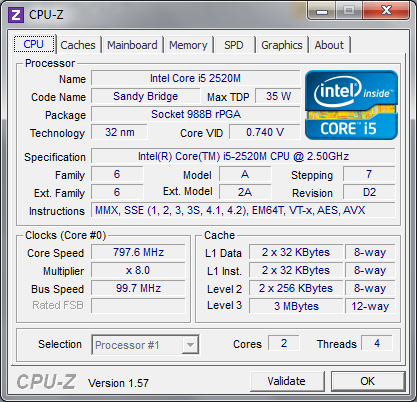Click the Specification text field
Screen dimensions: 417x402
pos(243,156)
